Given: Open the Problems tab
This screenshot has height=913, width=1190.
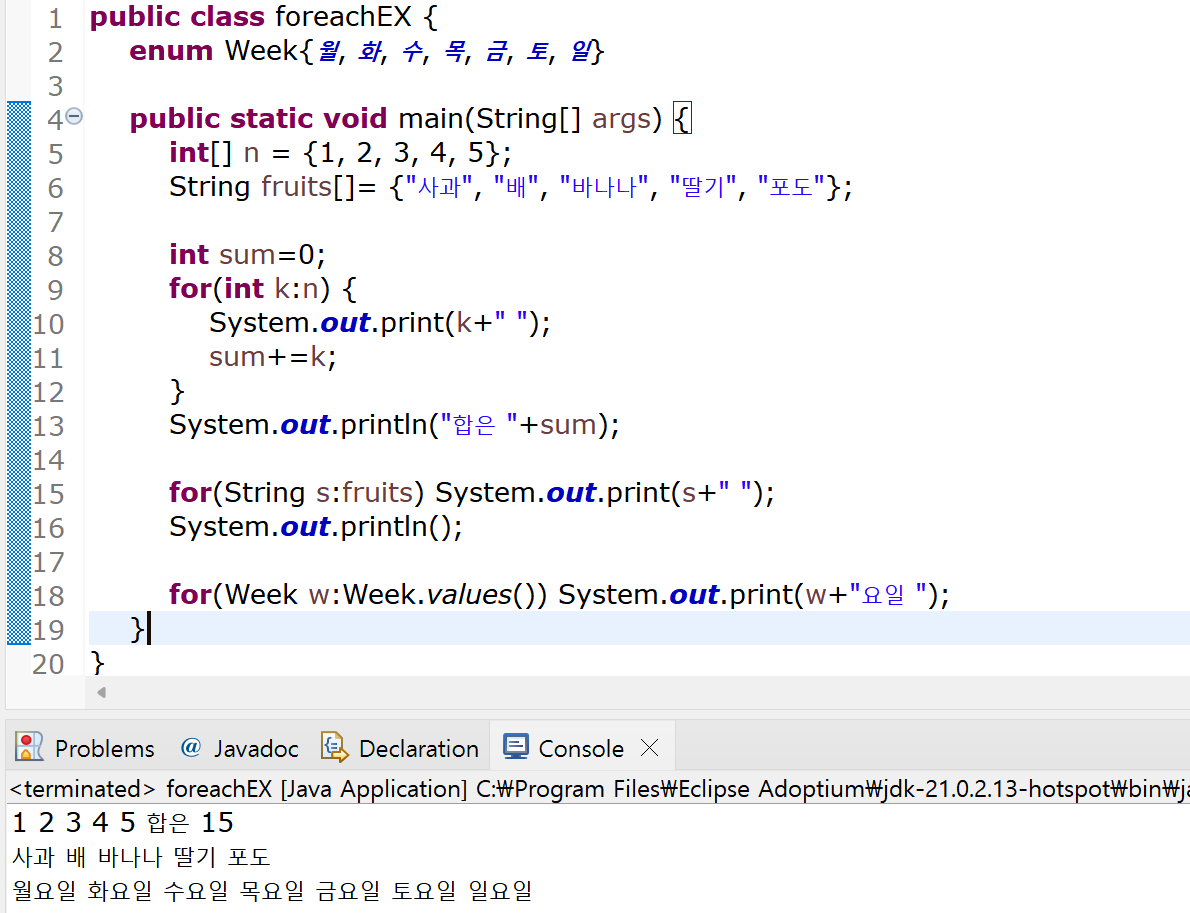Looking at the screenshot, I should pyautogui.click(x=85, y=748).
